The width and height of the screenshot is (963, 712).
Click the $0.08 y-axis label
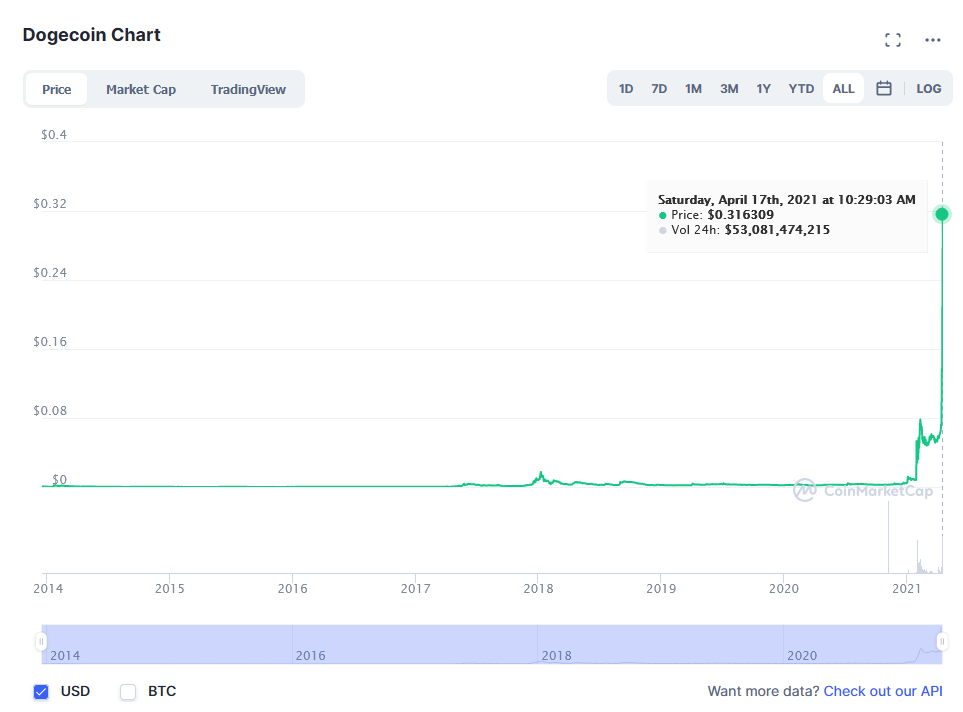coord(50,410)
